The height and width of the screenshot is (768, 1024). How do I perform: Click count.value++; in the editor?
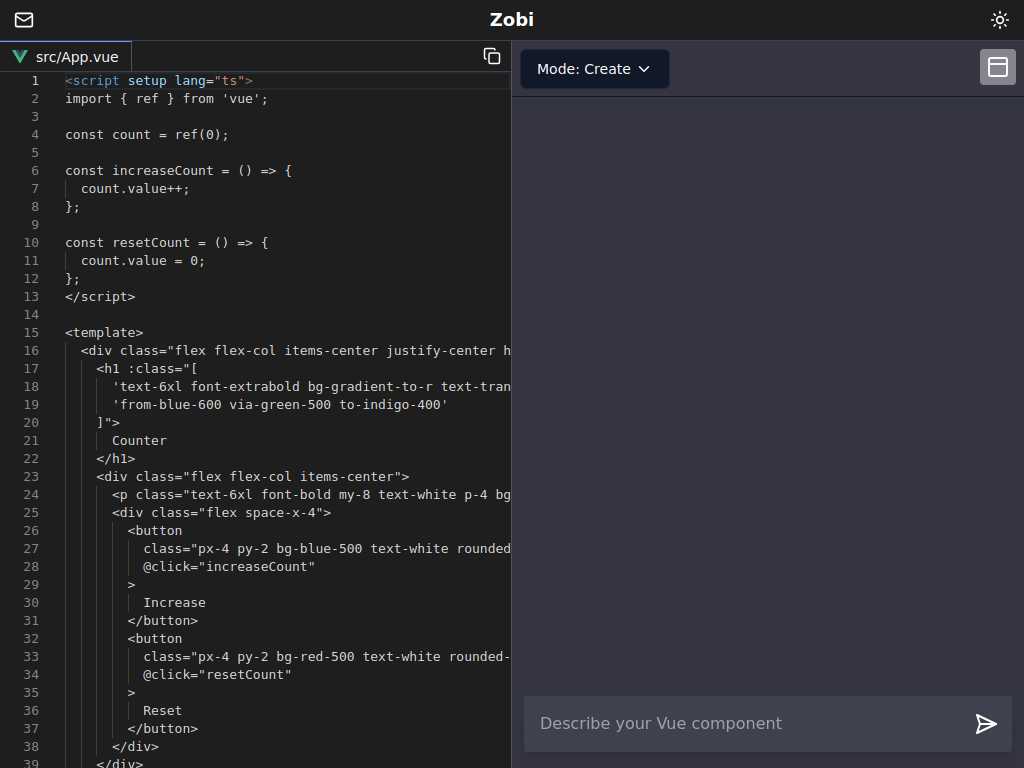click(x=135, y=189)
